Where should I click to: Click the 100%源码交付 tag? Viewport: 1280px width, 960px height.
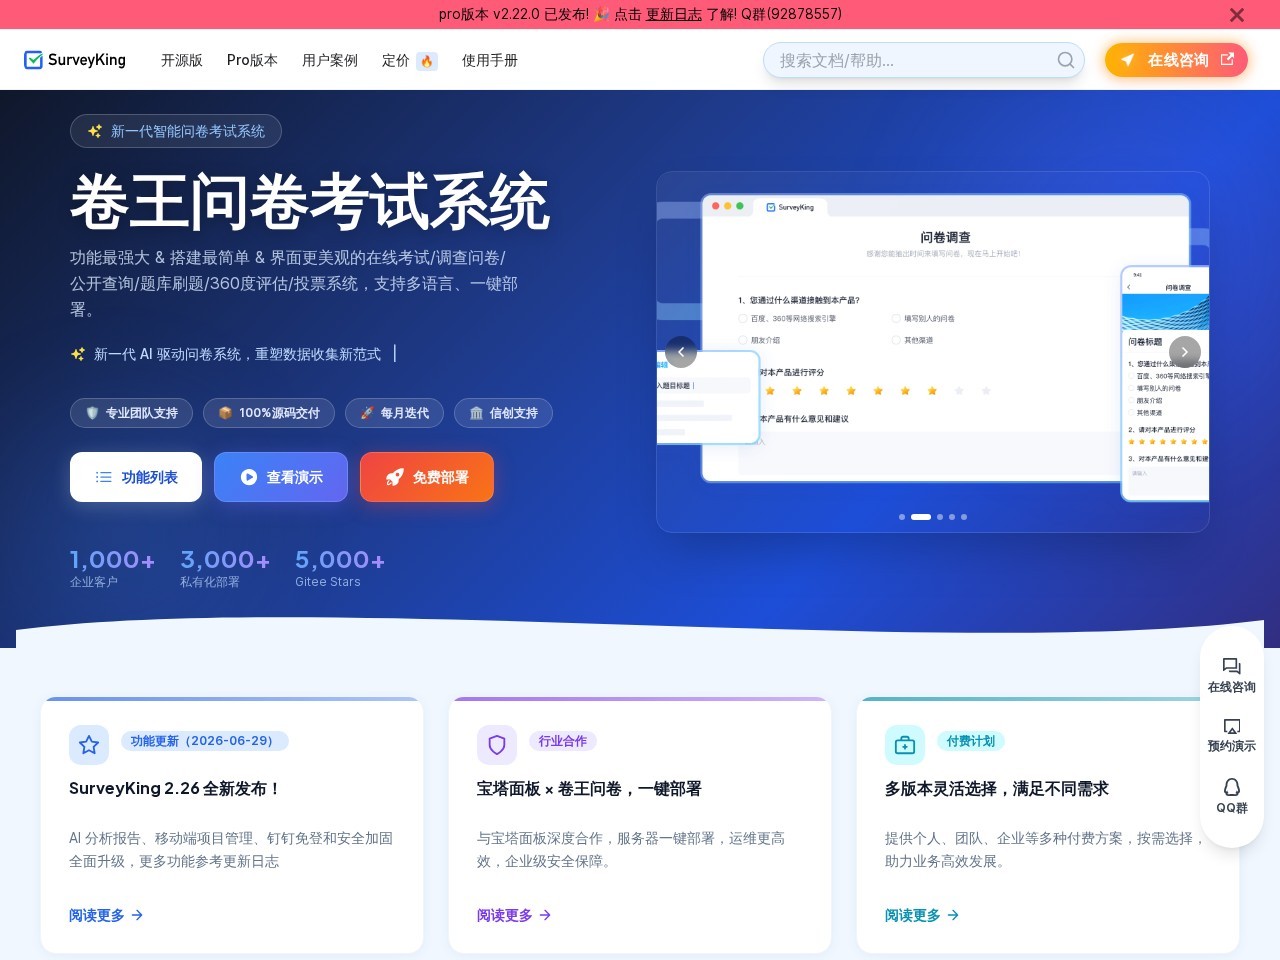tap(269, 413)
